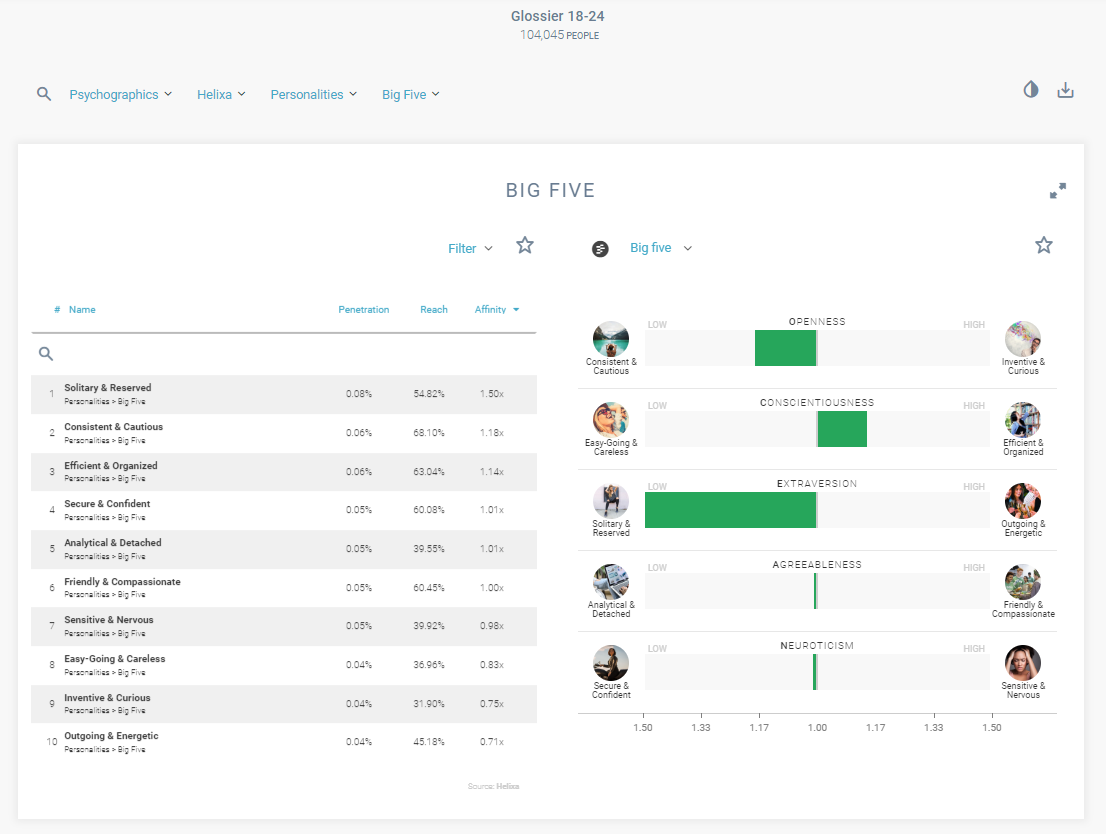The width and height of the screenshot is (1106, 834).
Task: Expand the Big Five card fullscreen
Action: (1057, 191)
